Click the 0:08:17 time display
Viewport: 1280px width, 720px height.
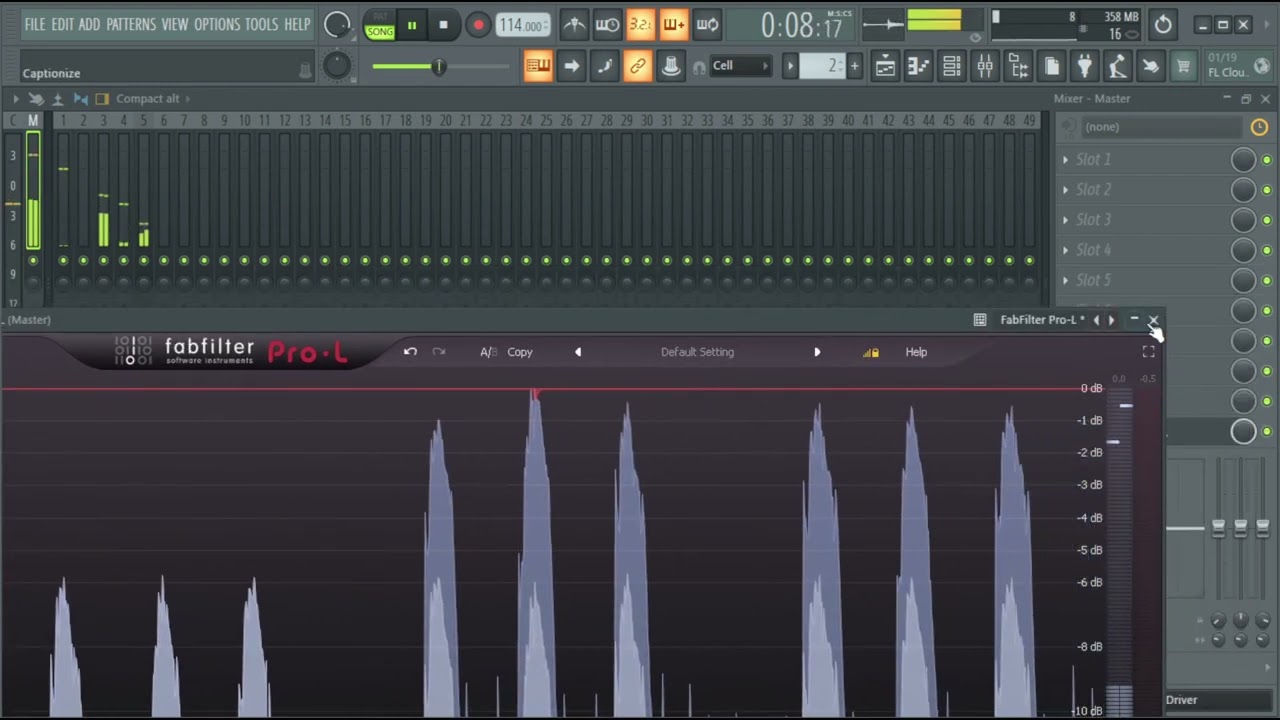tap(802, 26)
